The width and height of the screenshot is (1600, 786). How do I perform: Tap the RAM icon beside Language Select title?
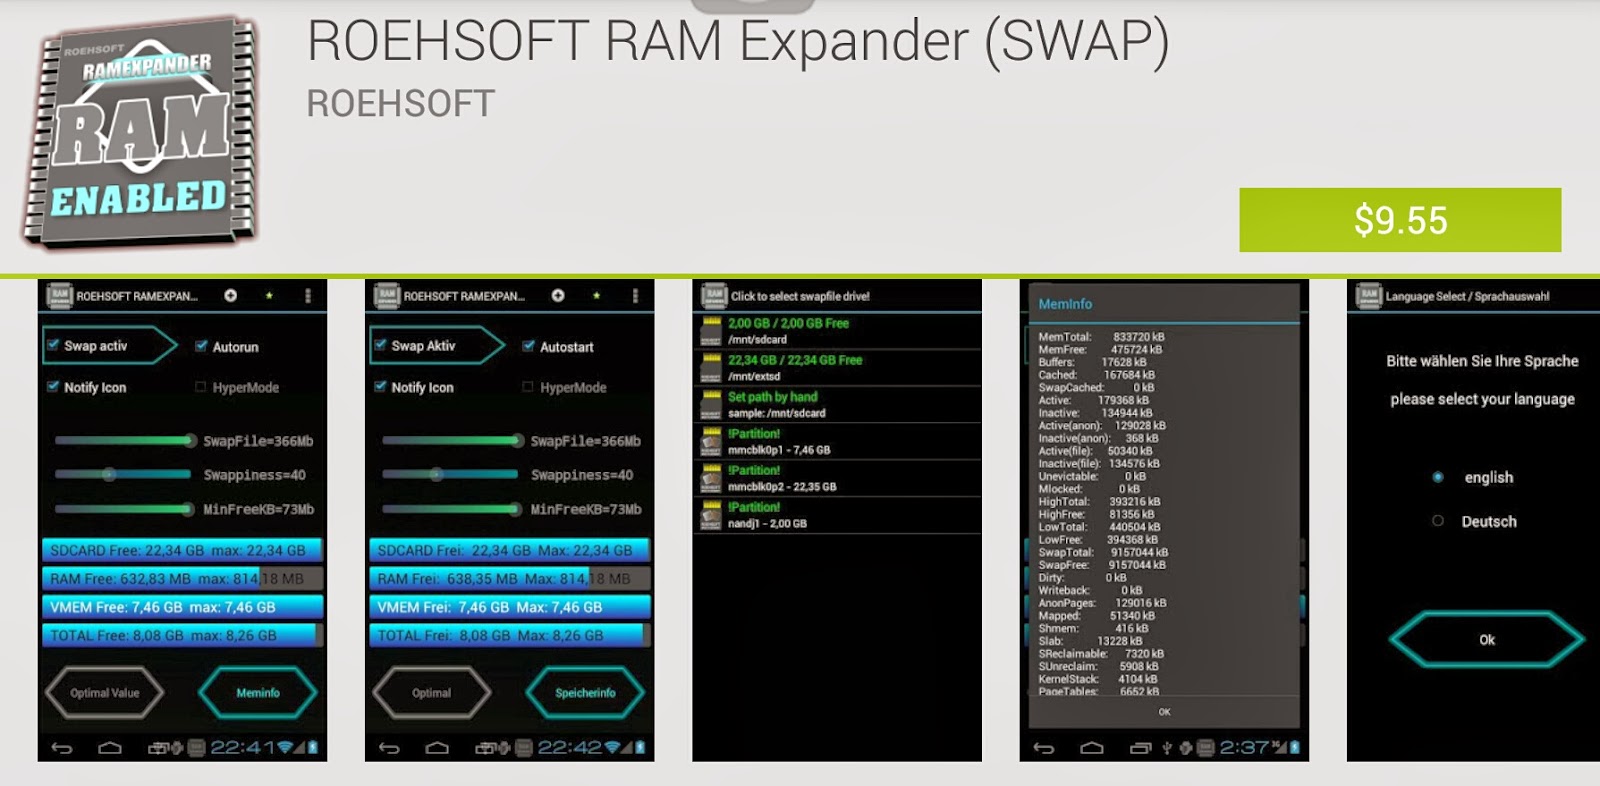pyautogui.click(x=1368, y=295)
